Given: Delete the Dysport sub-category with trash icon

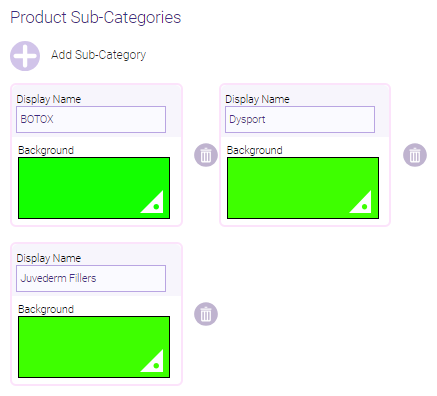Looking at the screenshot, I should (415, 155).
